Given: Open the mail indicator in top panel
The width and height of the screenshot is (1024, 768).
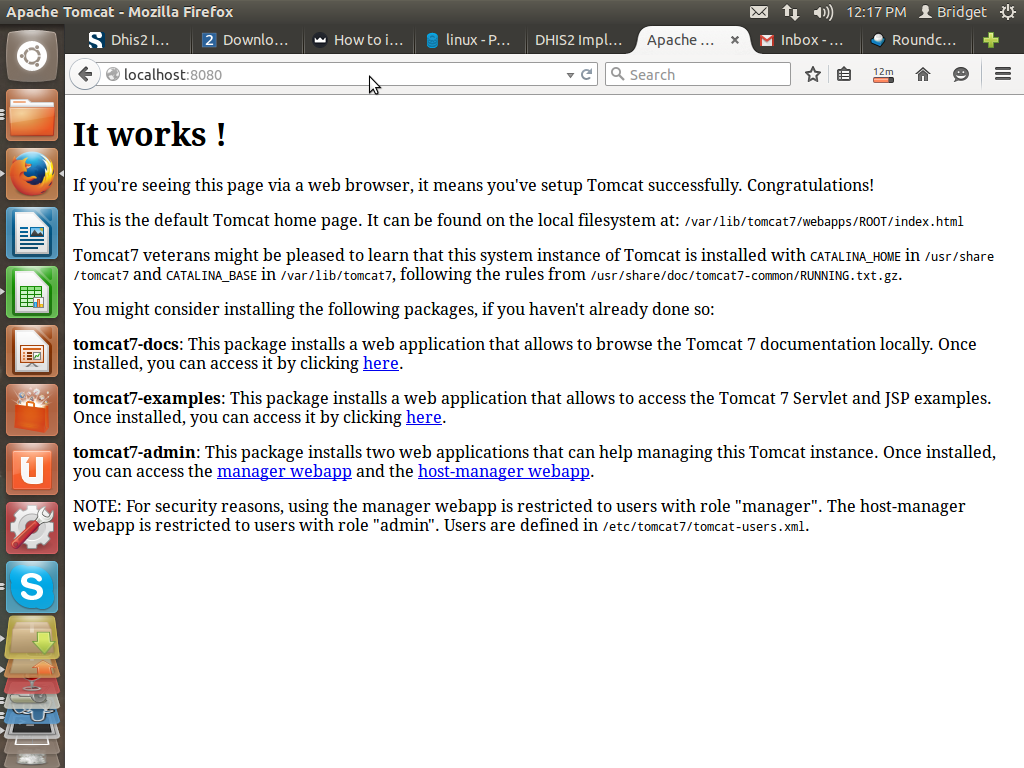Looking at the screenshot, I should tap(758, 12).
